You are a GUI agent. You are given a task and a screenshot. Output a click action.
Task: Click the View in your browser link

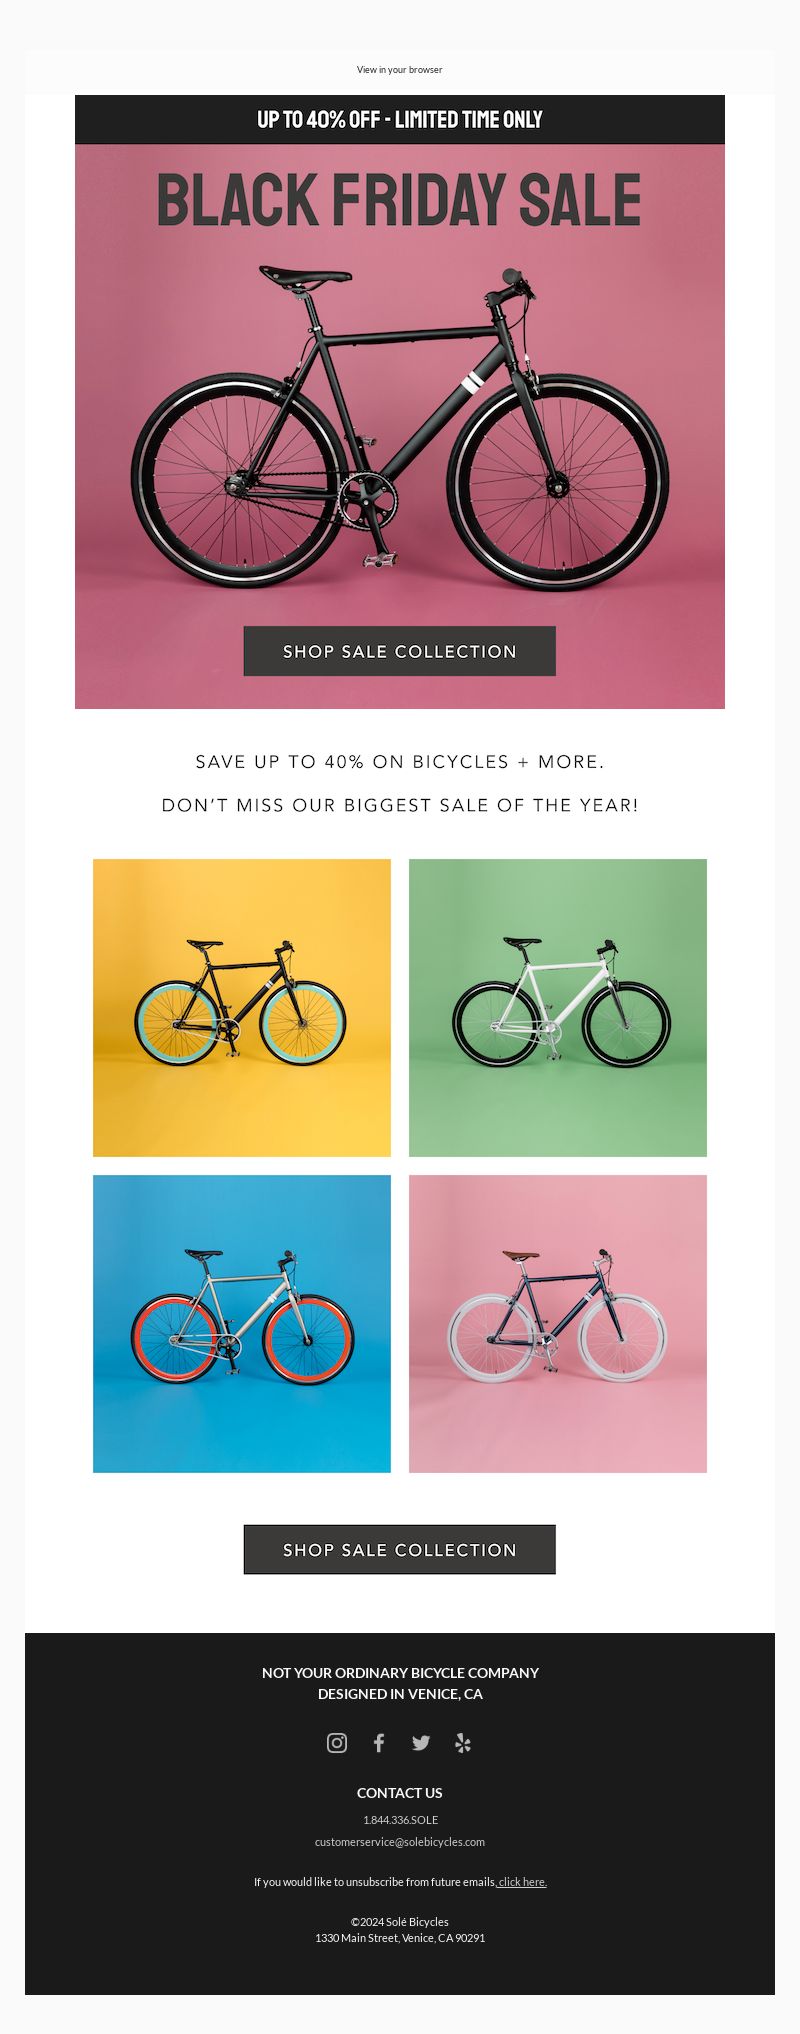tap(399, 70)
